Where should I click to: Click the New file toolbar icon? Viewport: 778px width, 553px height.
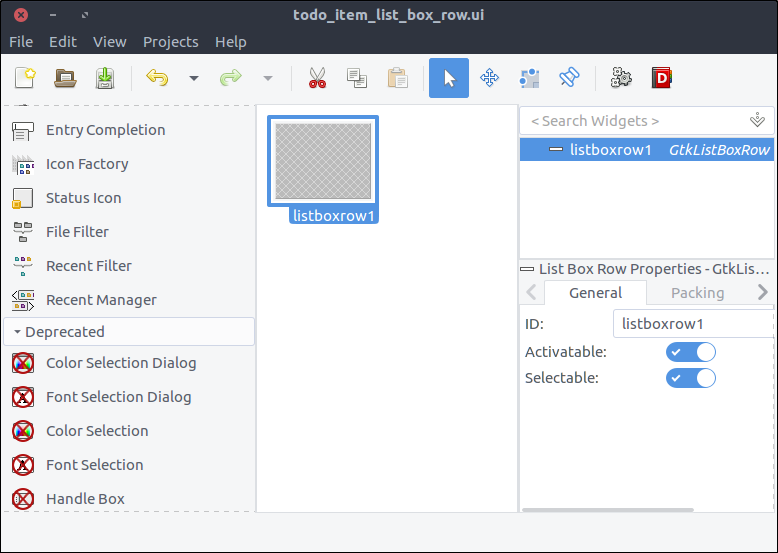point(25,78)
